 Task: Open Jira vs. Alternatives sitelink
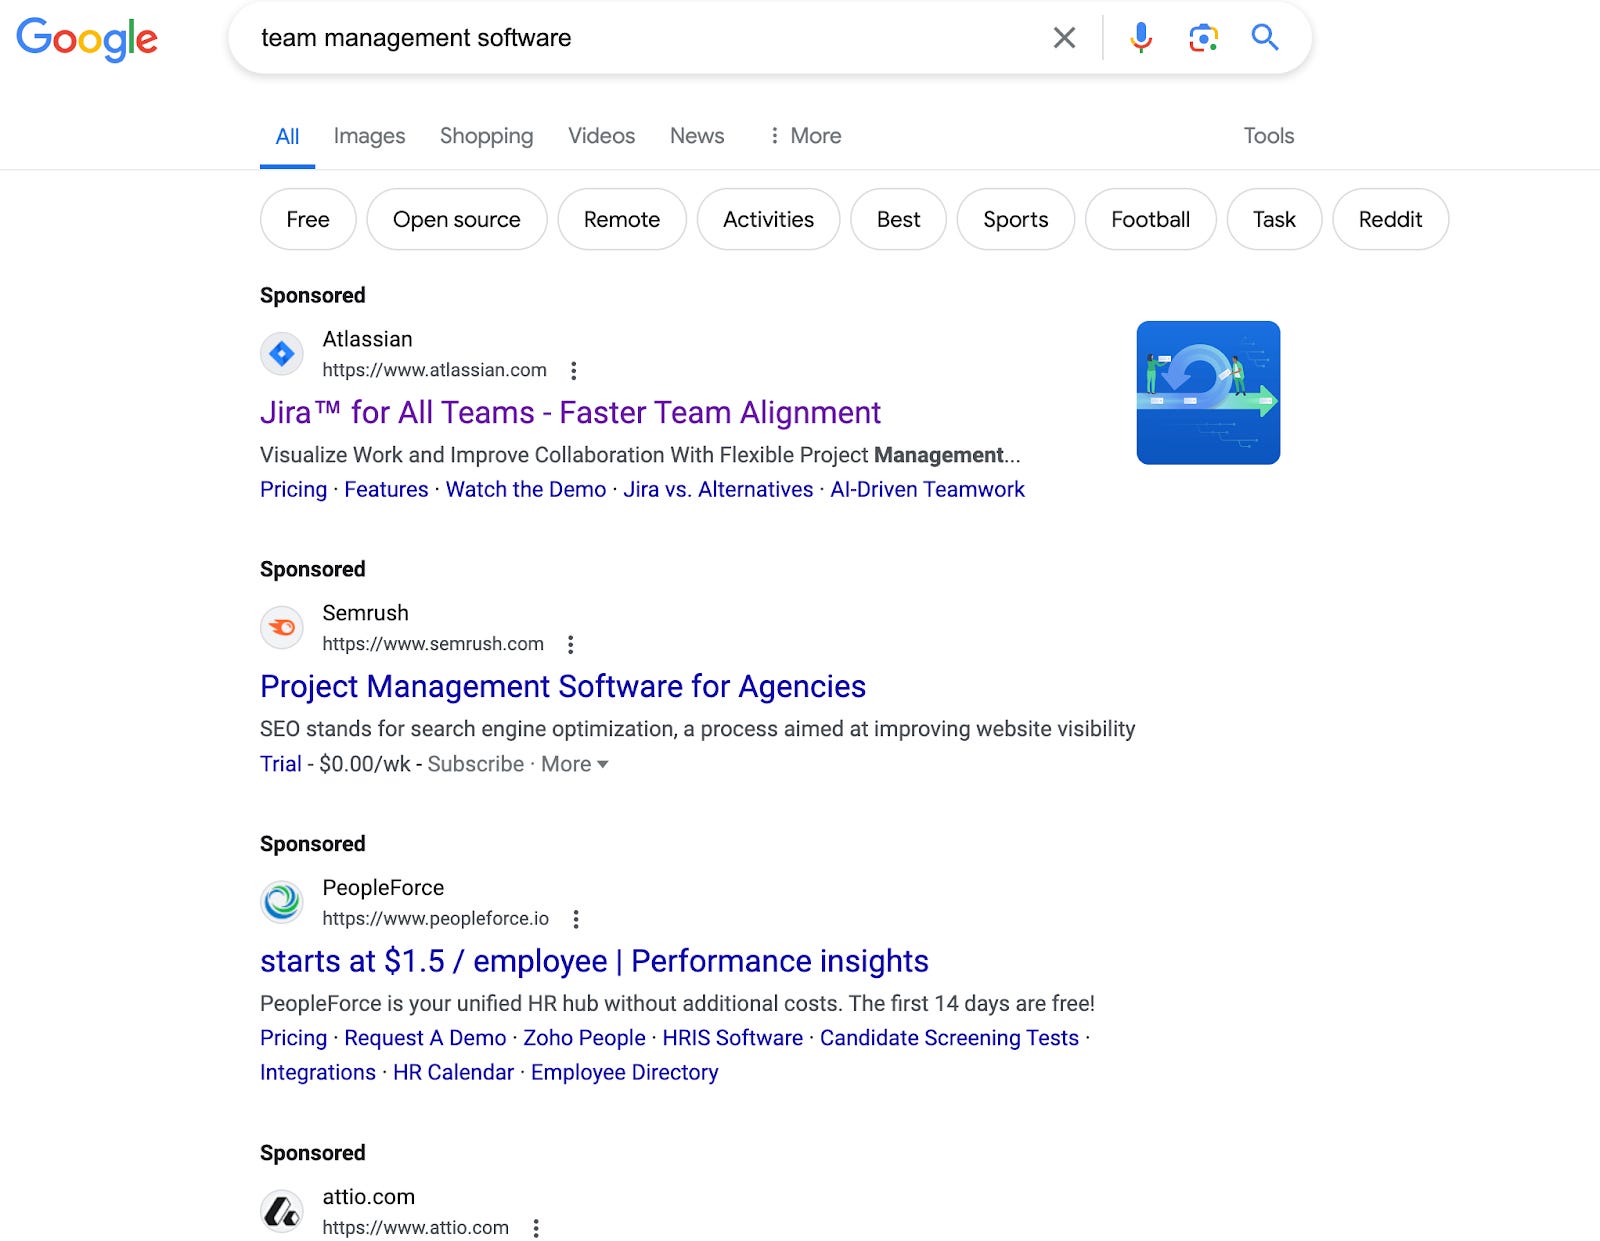(718, 490)
